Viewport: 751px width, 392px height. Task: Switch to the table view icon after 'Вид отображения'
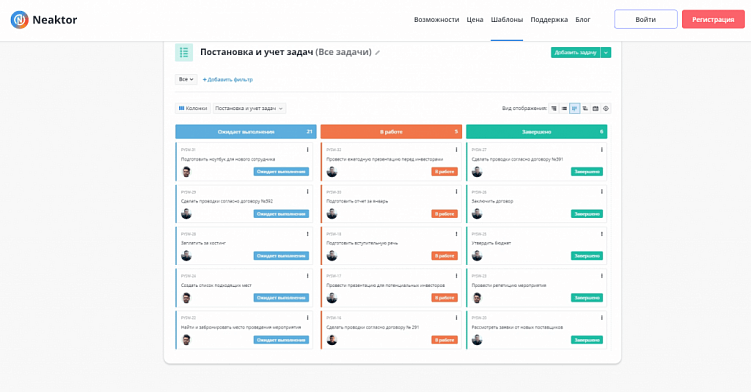[554, 108]
